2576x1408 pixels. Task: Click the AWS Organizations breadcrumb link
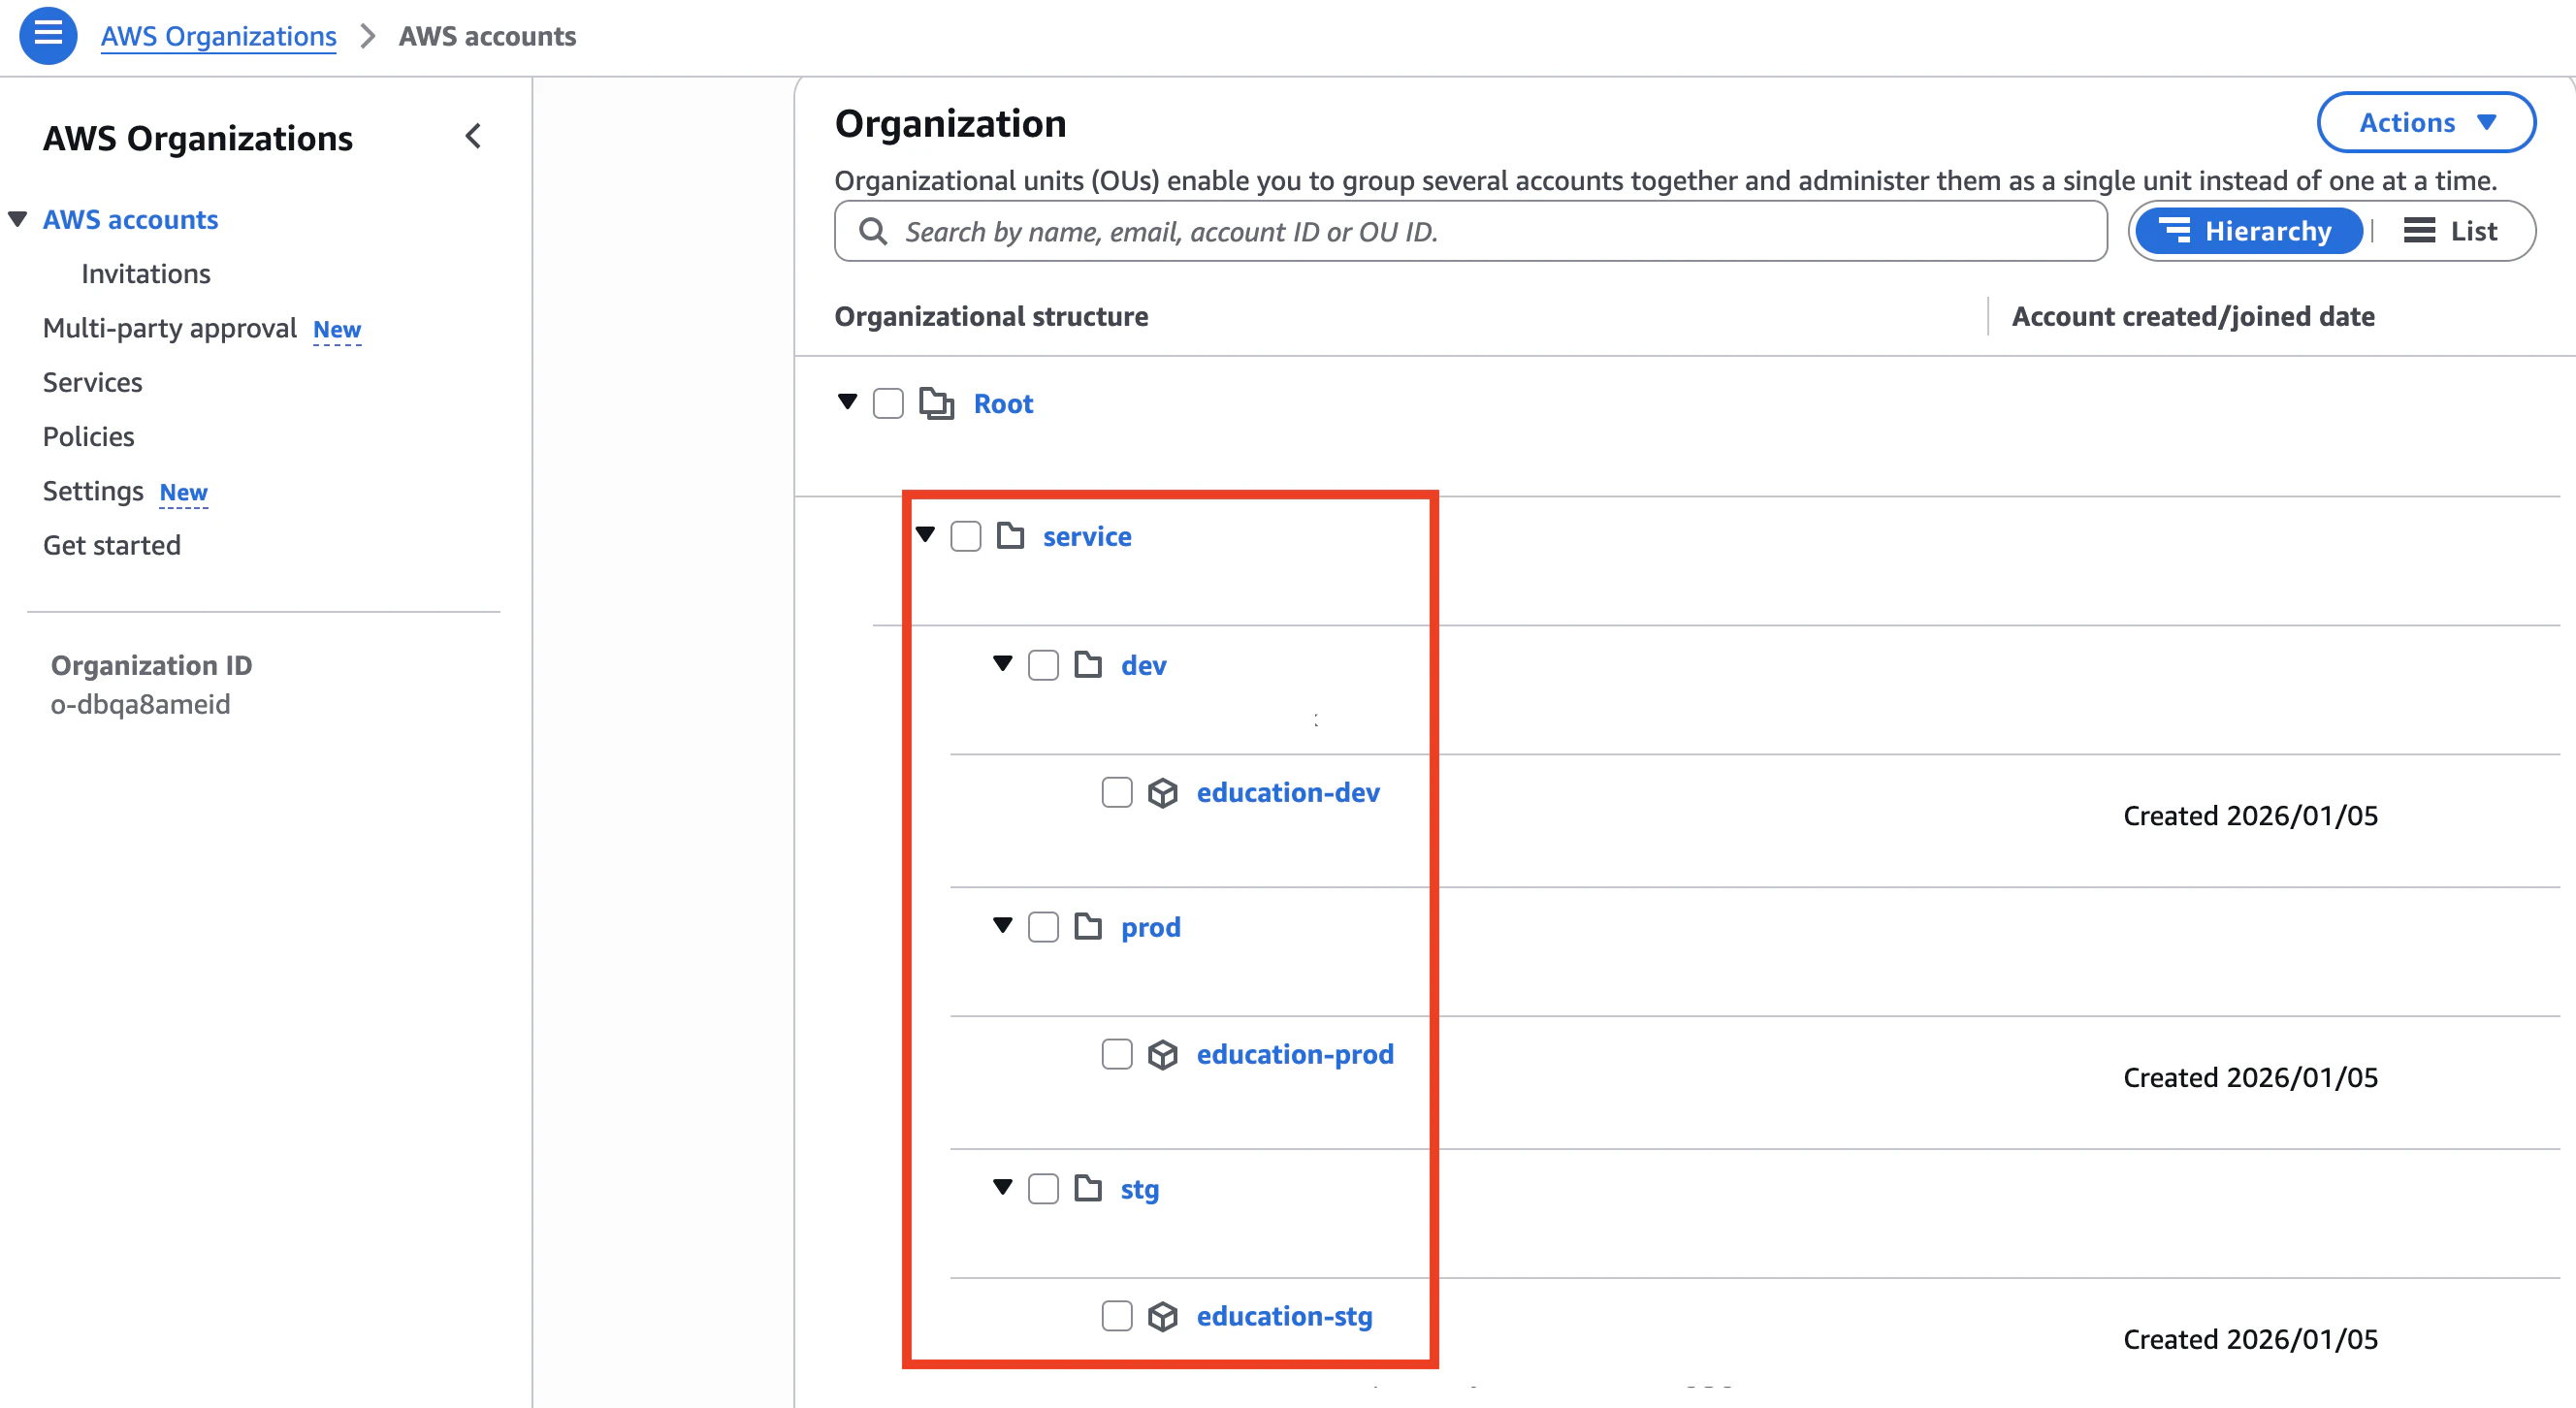point(219,36)
